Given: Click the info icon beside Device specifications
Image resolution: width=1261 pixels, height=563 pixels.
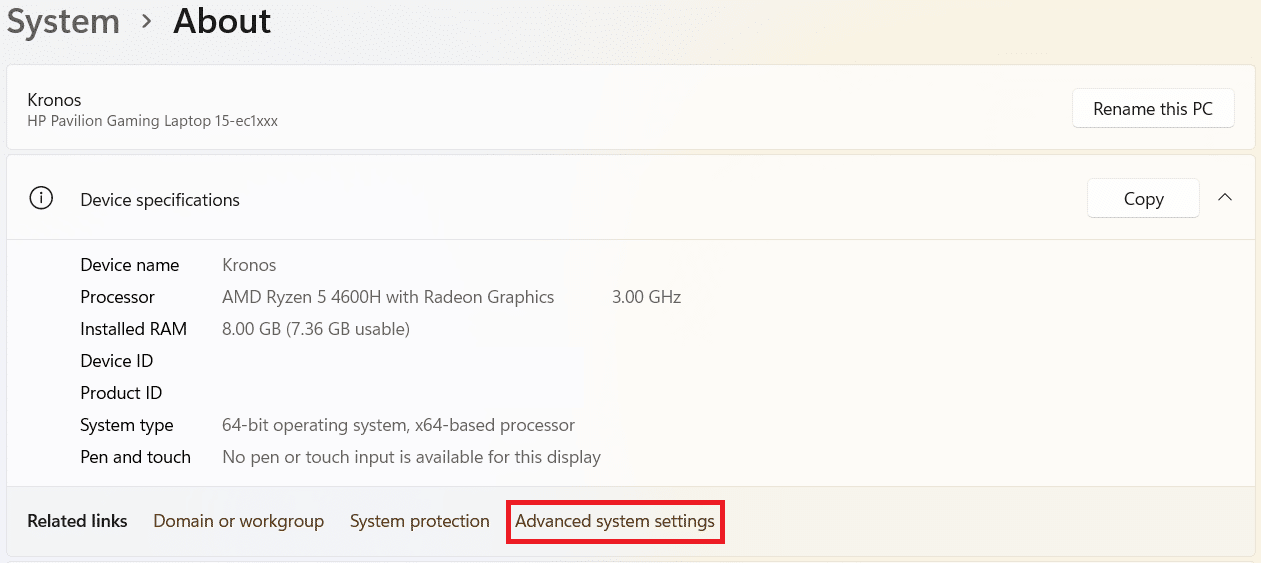Looking at the screenshot, I should (41, 199).
